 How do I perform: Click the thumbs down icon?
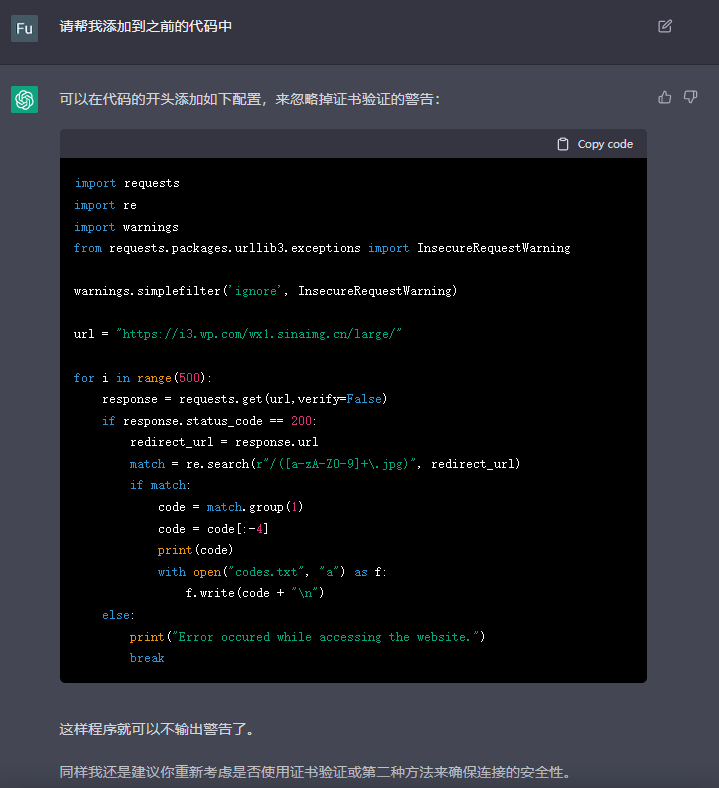point(690,97)
